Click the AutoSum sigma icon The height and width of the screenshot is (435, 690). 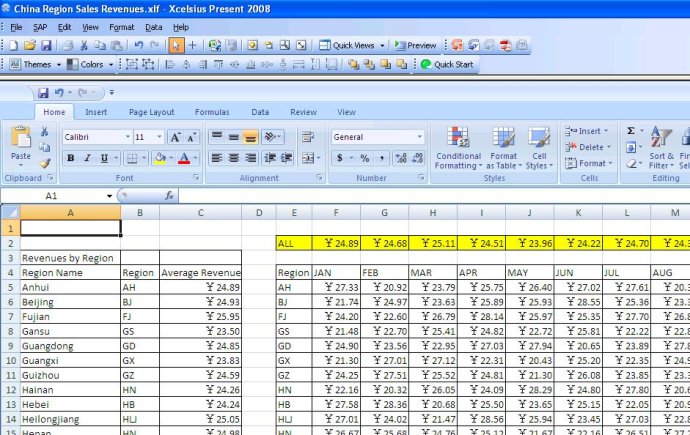(631, 131)
